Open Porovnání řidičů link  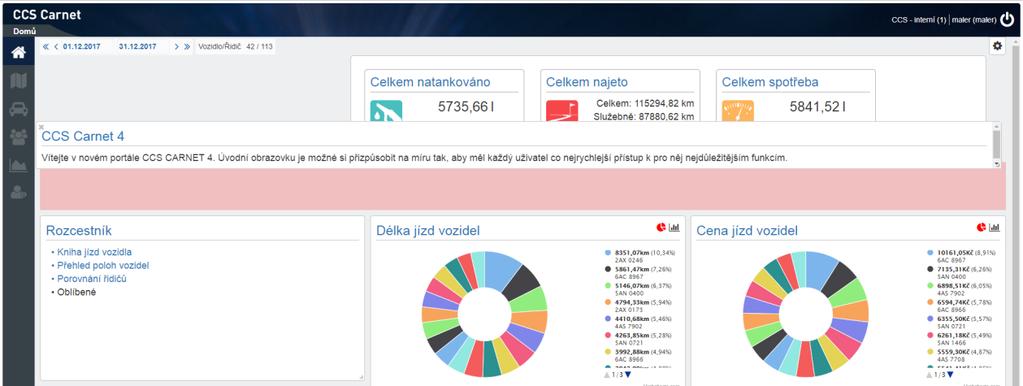tap(92, 278)
